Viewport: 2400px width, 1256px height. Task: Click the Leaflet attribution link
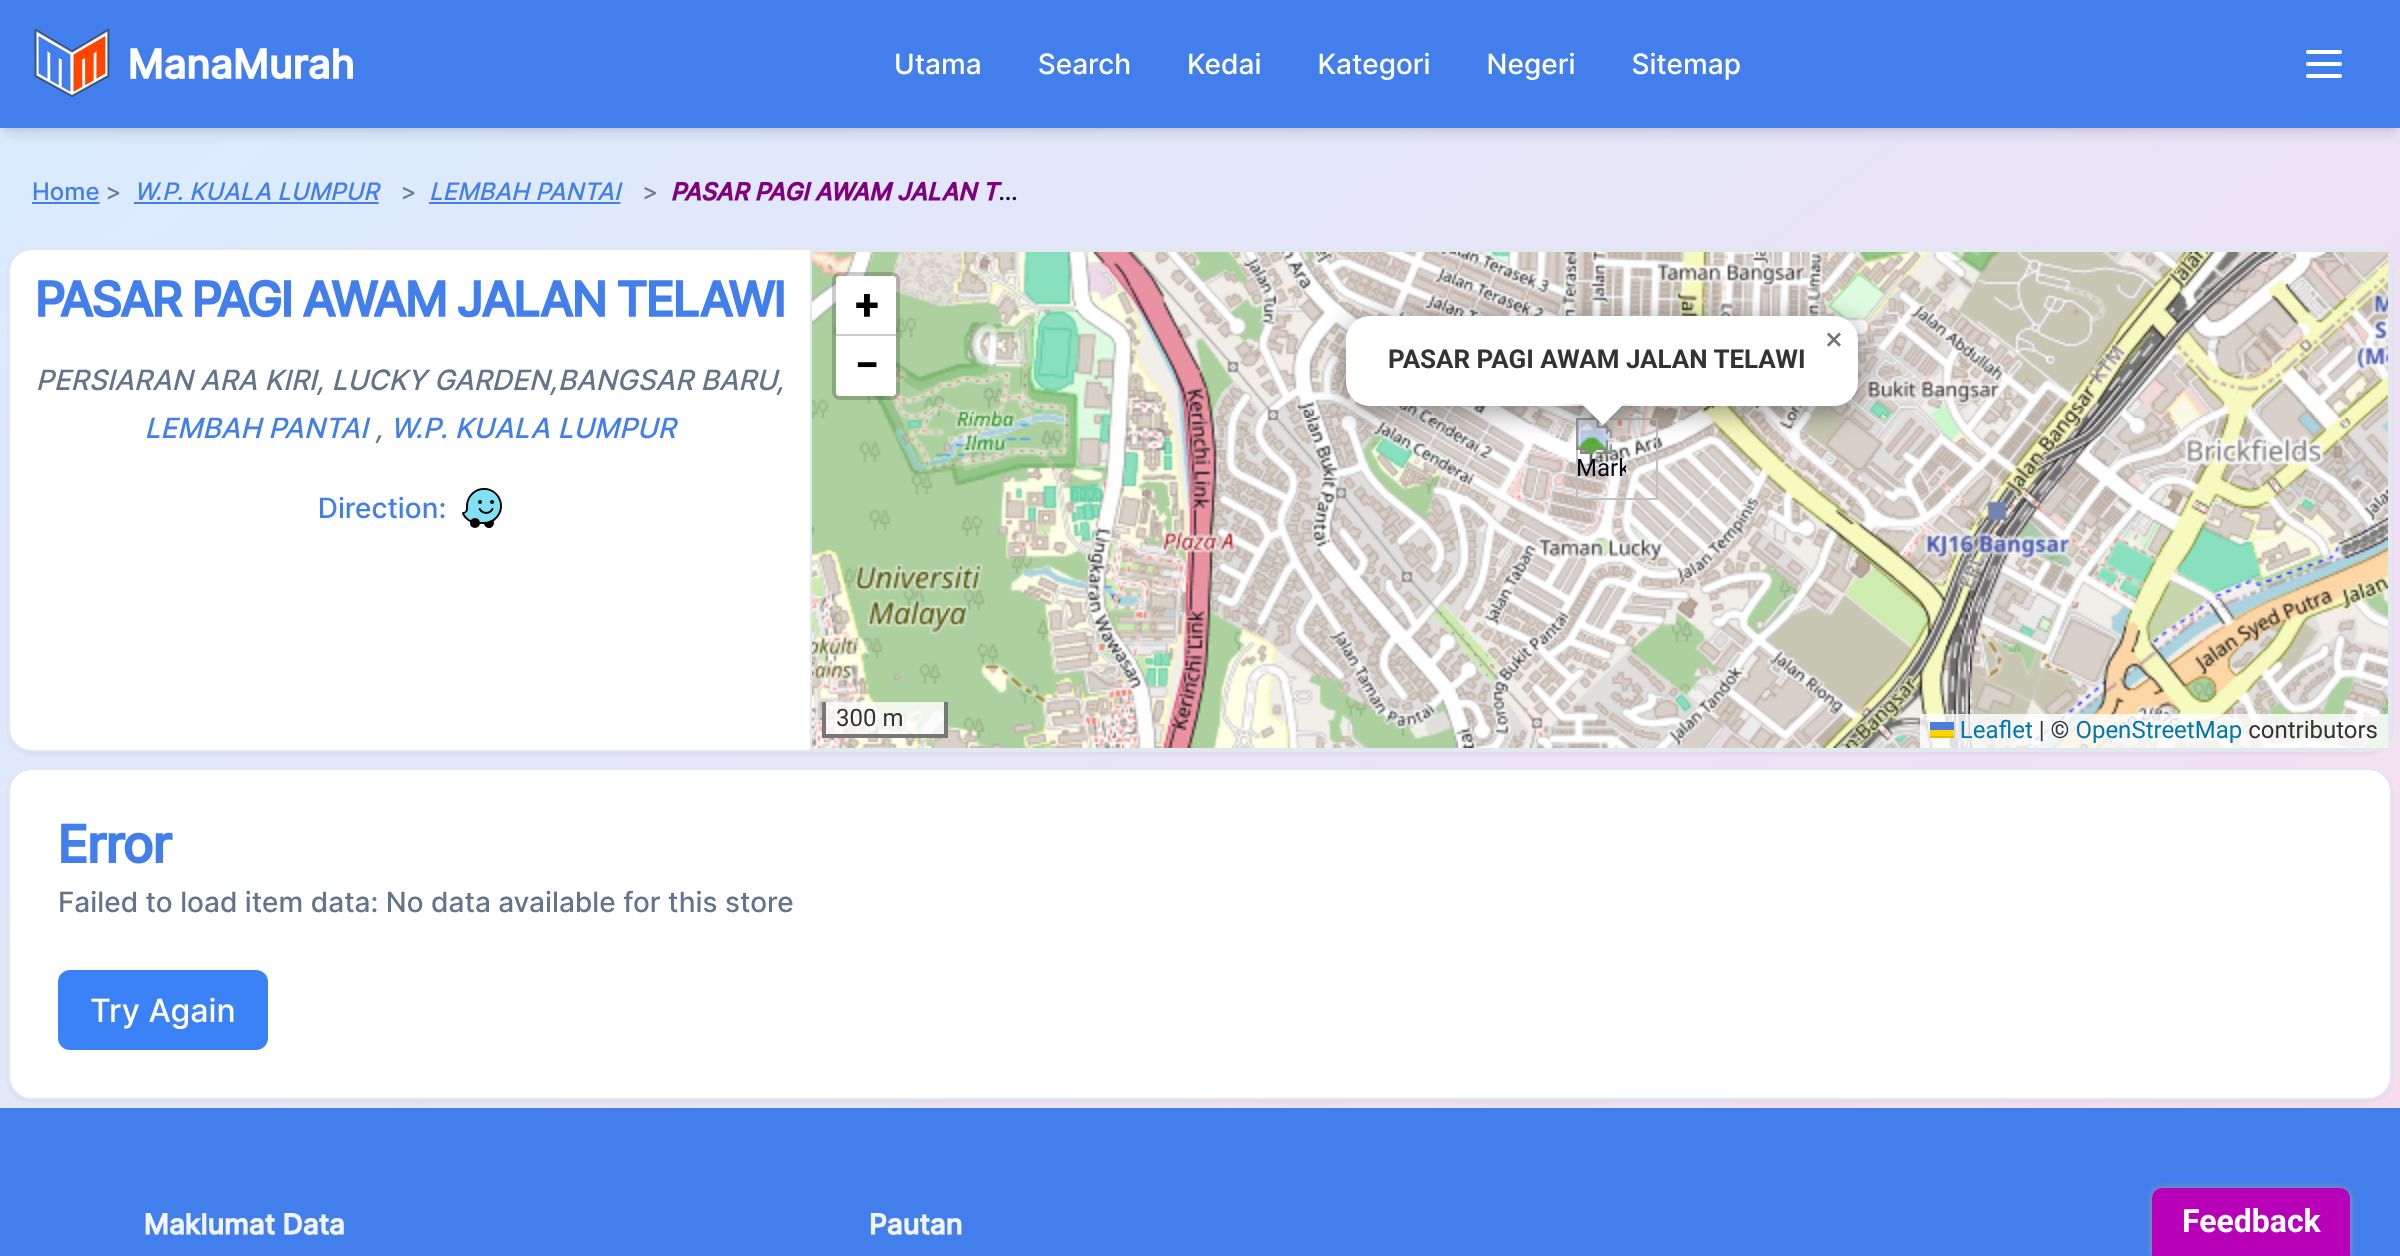pos(1995,730)
